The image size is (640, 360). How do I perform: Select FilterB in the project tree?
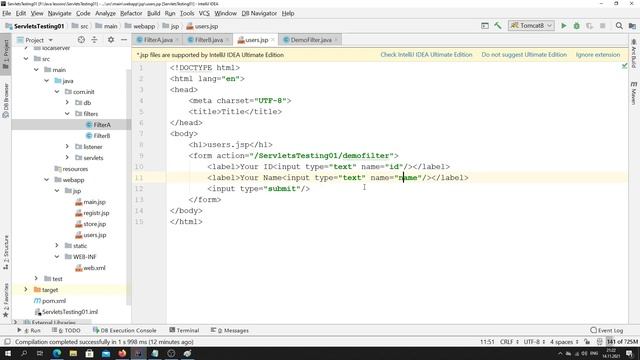tap(98, 136)
